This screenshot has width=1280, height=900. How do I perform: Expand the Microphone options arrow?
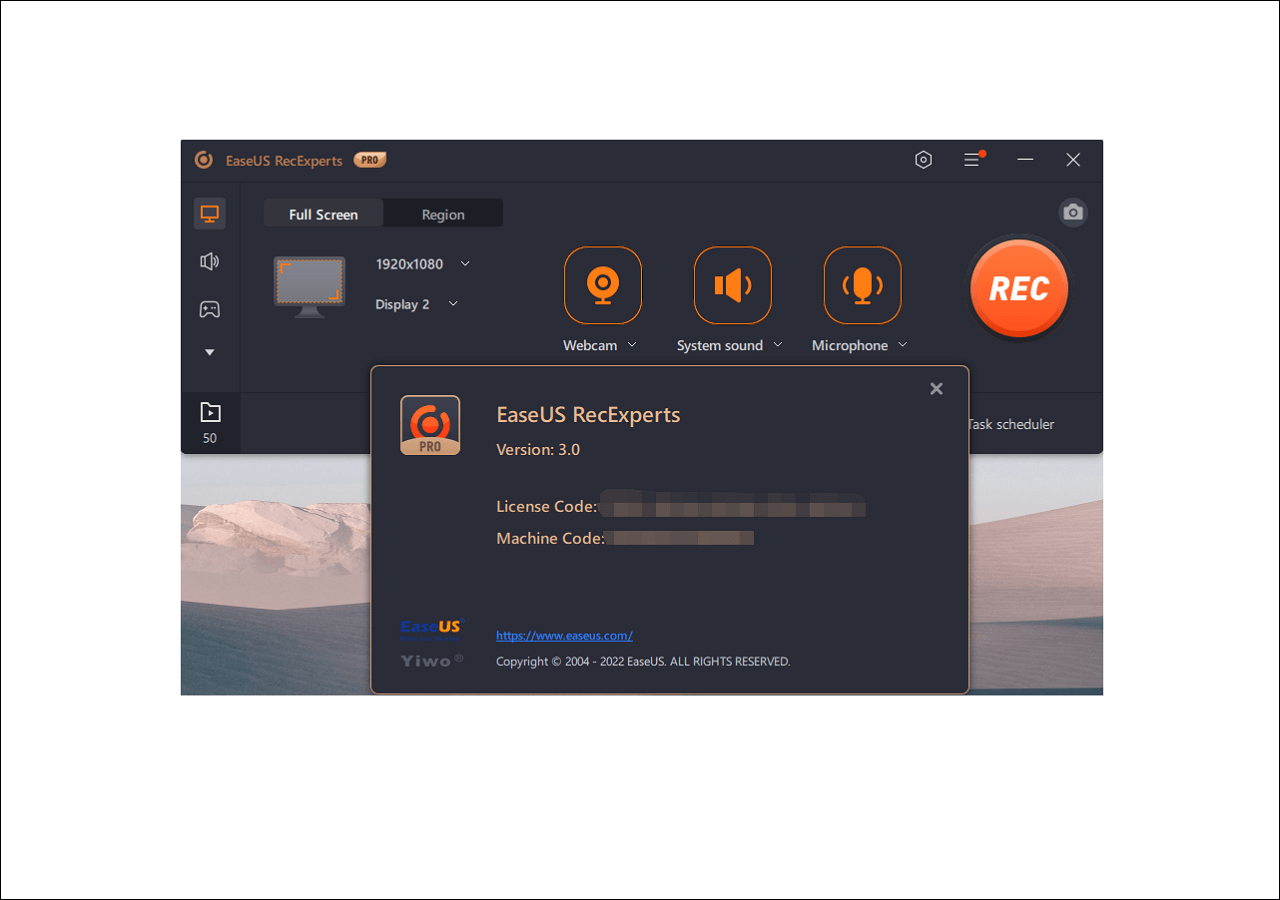[903, 345]
